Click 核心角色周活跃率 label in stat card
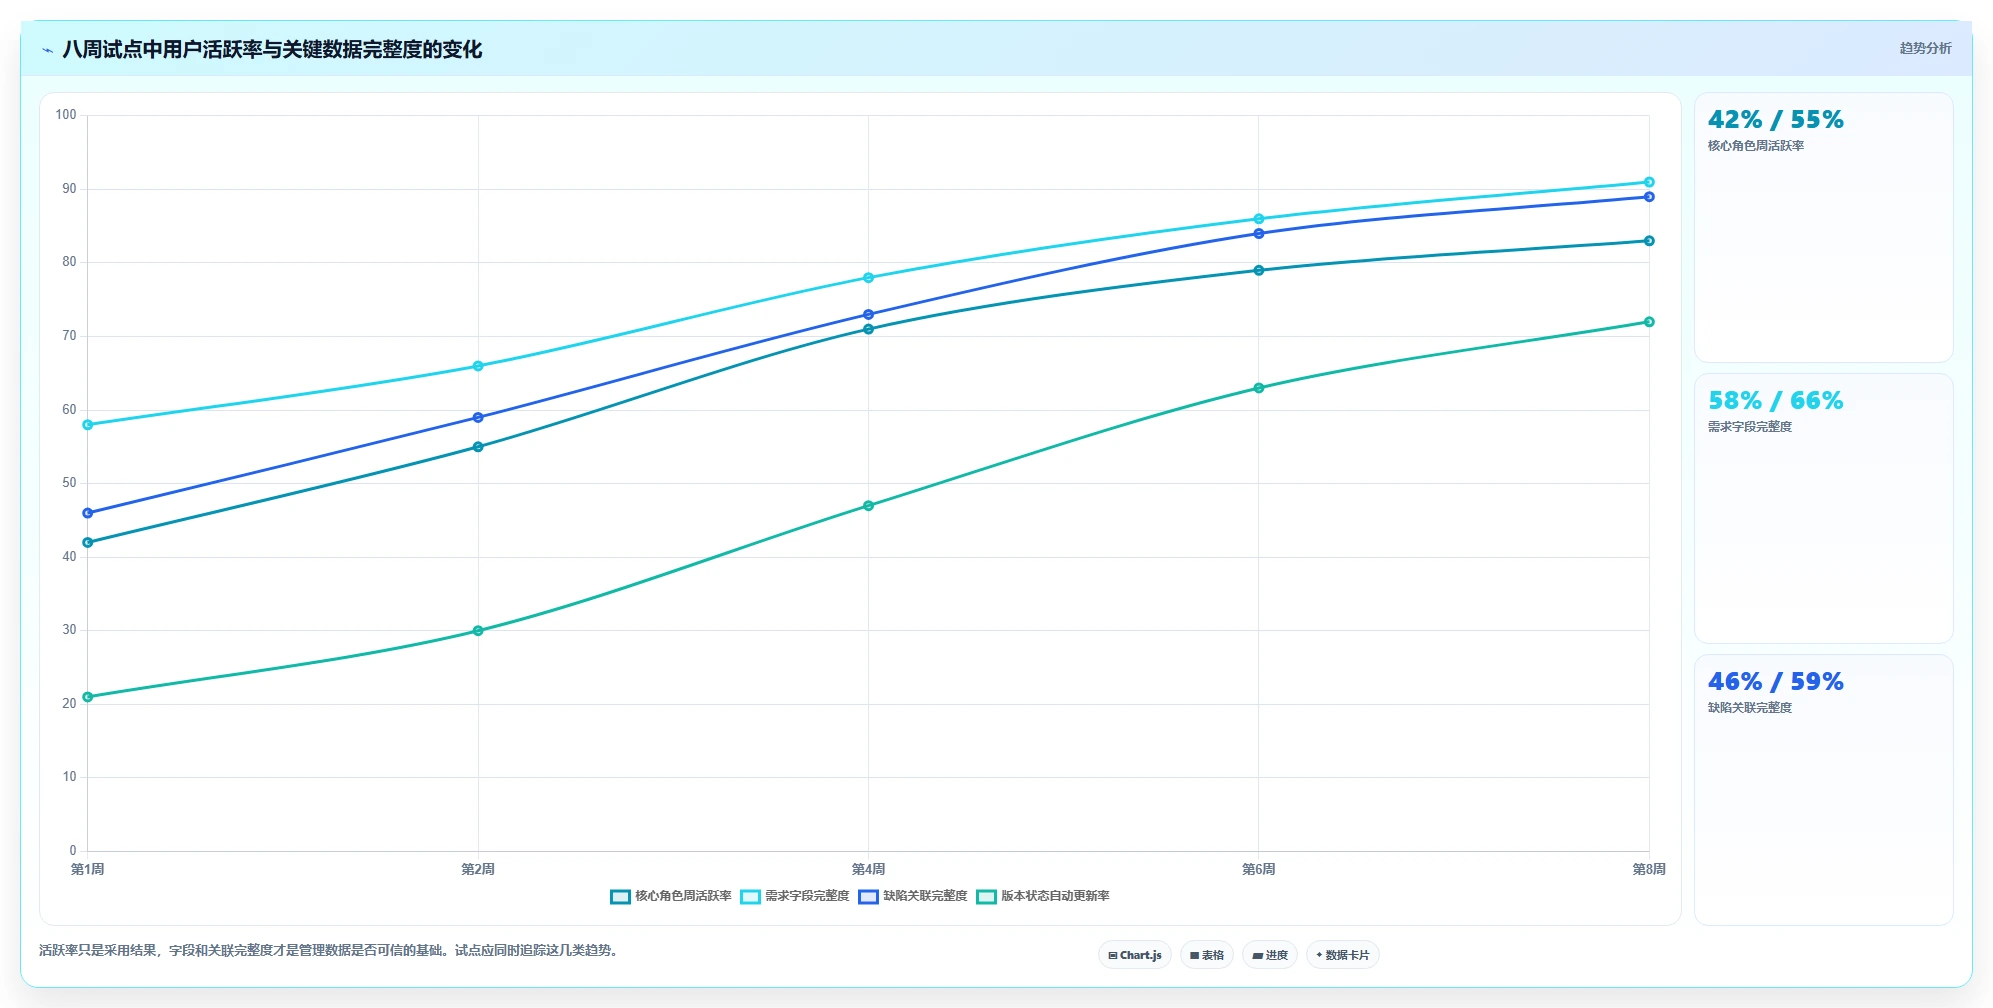1993x1008 pixels. pyautogui.click(x=1756, y=146)
